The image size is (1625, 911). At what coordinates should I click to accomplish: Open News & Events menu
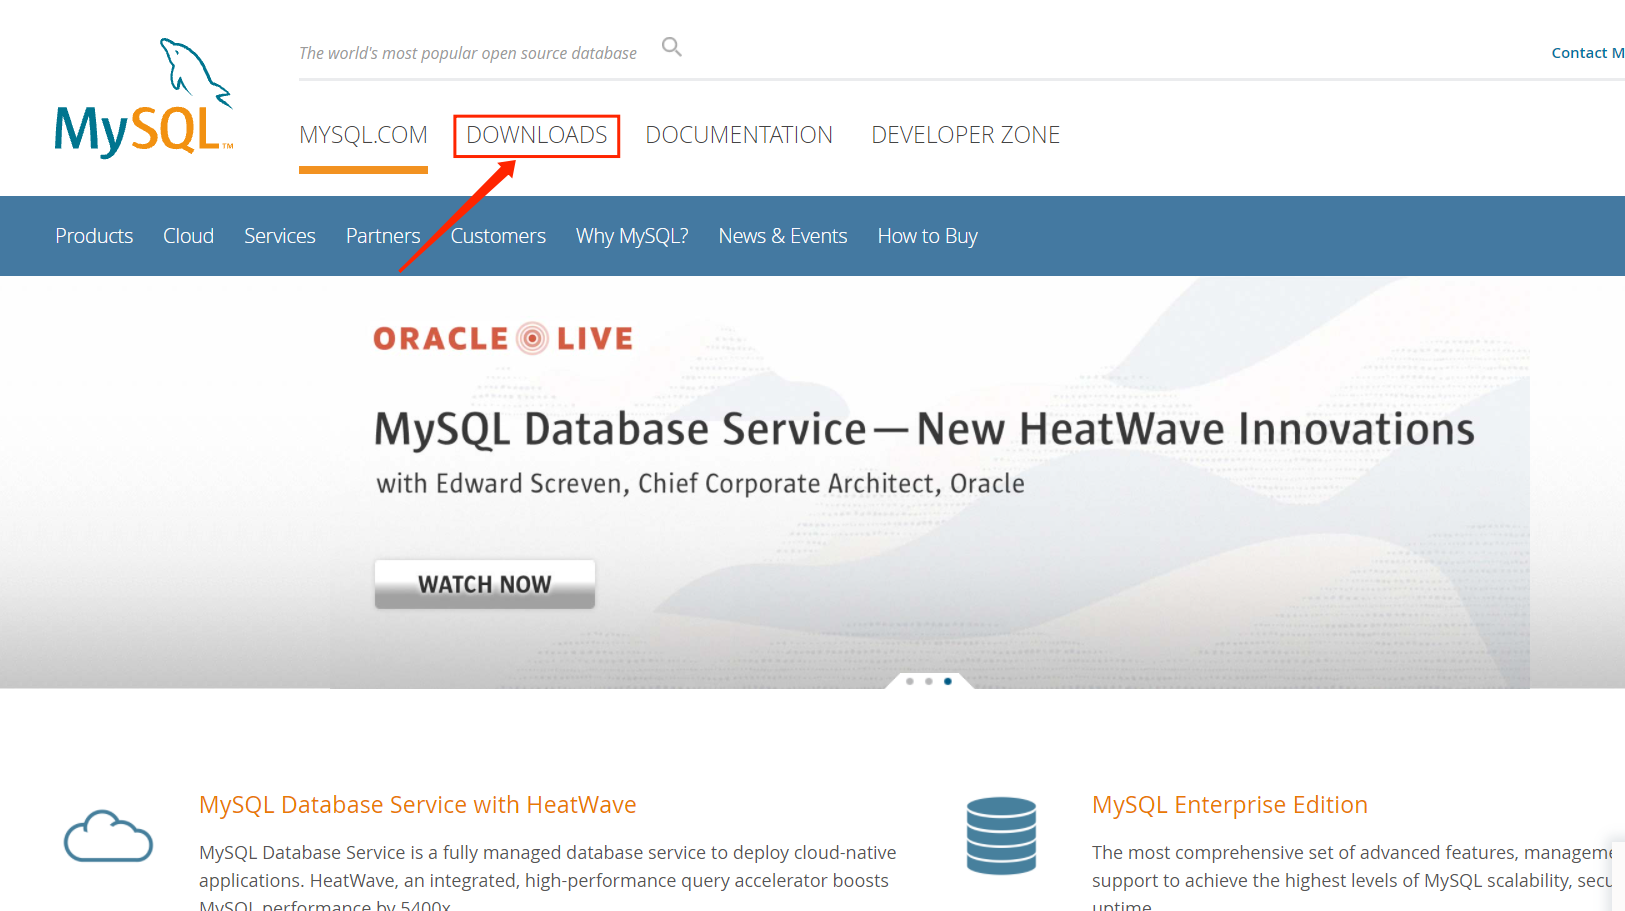(x=783, y=236)
